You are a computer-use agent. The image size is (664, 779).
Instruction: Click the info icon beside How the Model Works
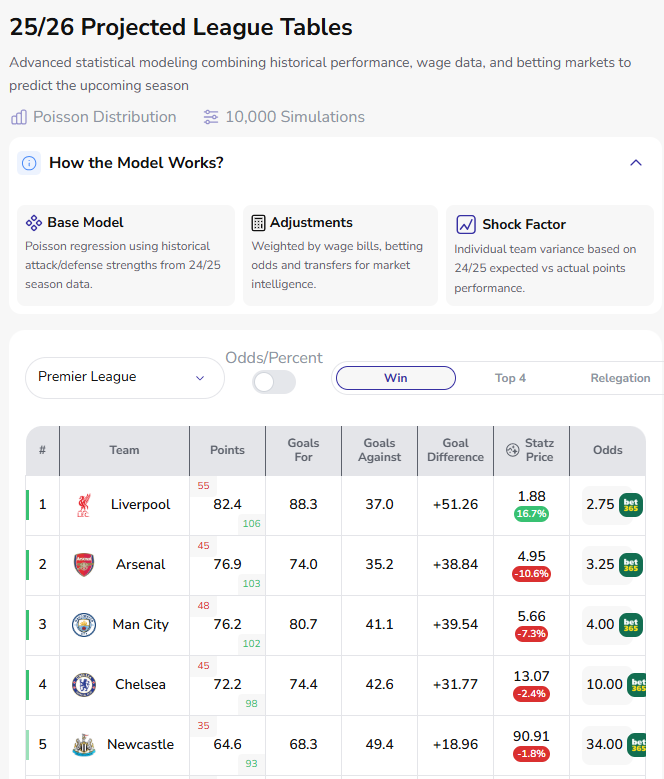point(29,163)
